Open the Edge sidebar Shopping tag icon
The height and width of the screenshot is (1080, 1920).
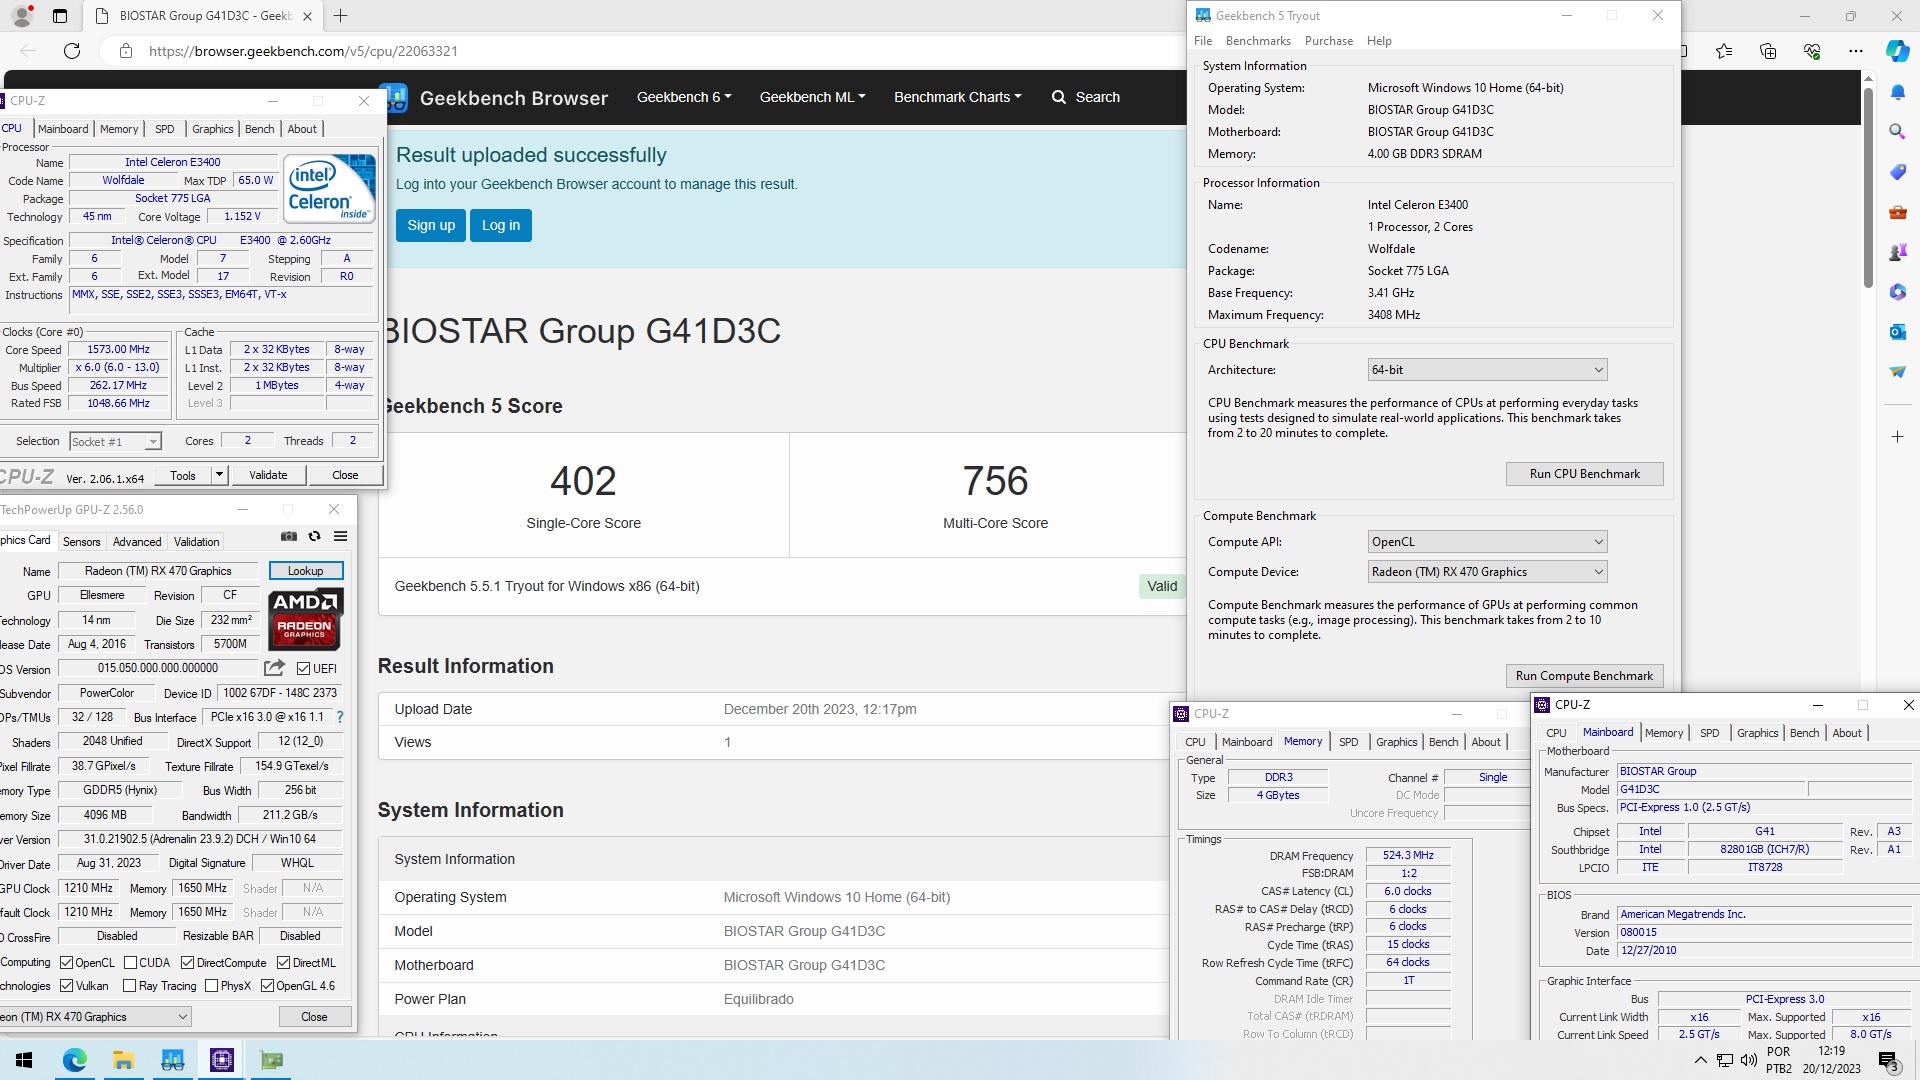pos(1897,172)
